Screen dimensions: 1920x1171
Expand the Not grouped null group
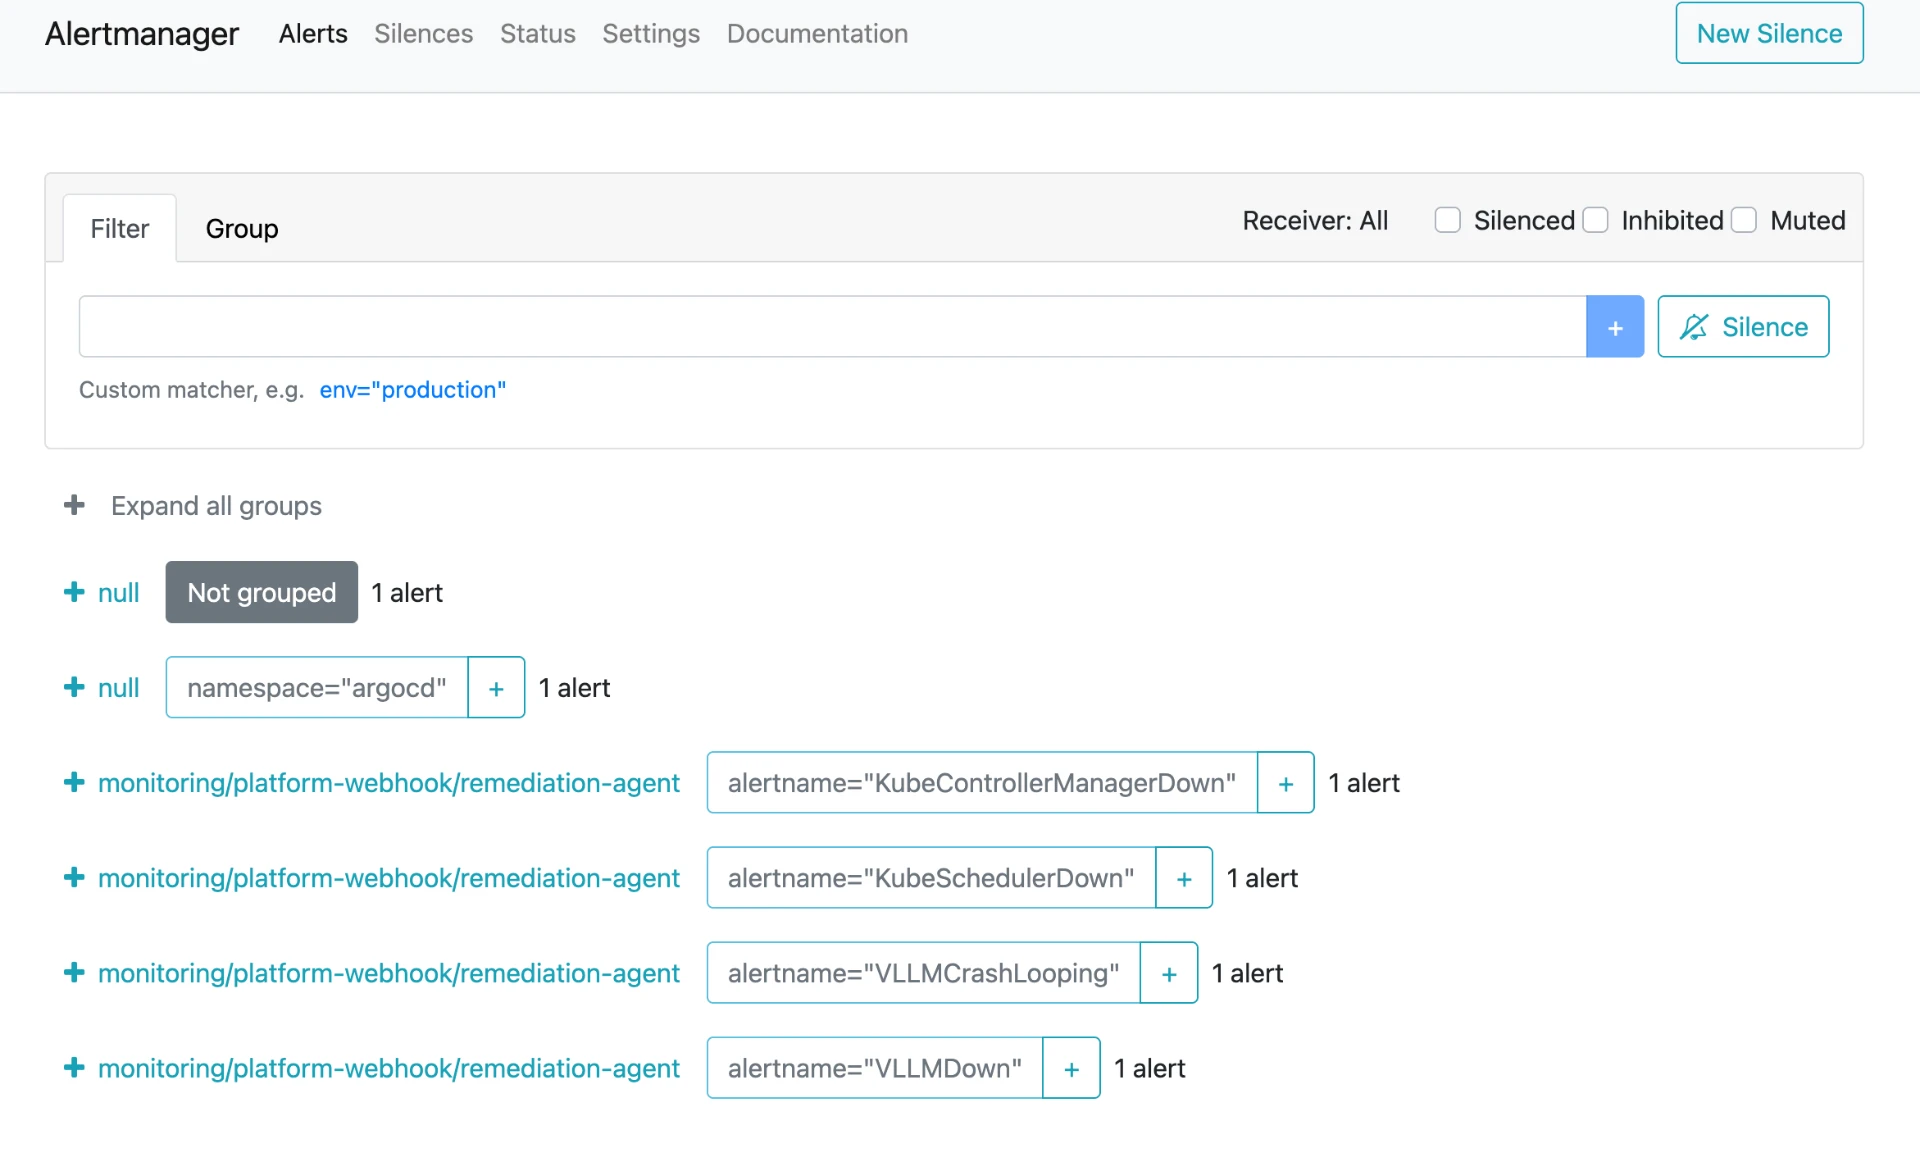click(74, 592)
